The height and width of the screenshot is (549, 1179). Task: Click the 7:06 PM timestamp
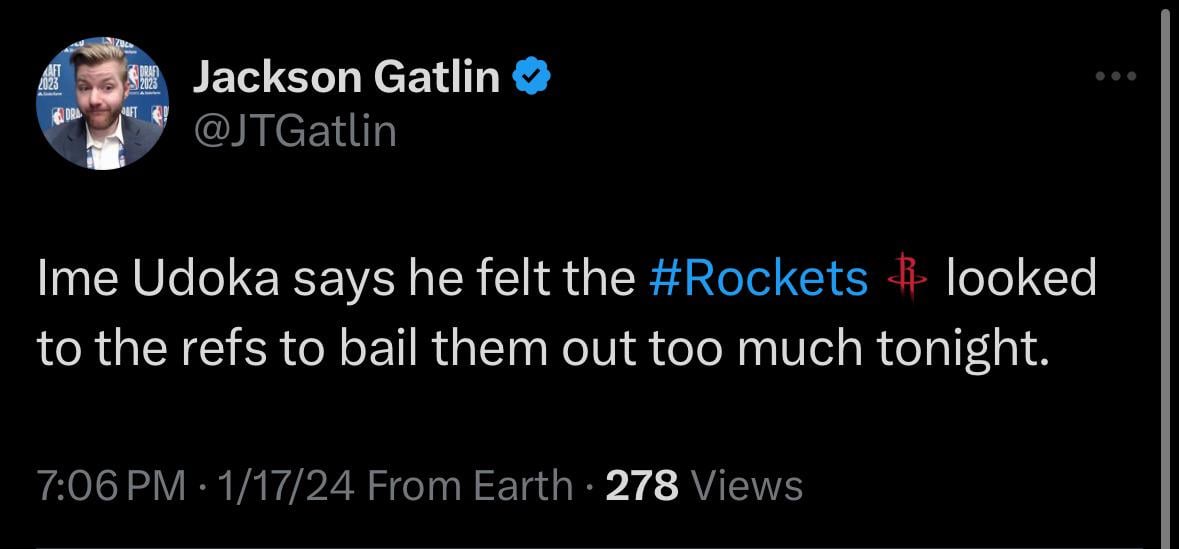point(111,486)
